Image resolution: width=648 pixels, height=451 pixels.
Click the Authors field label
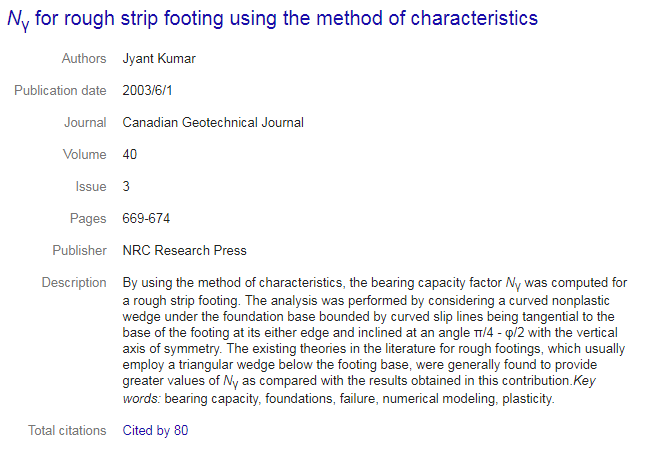tap(84, 58)
